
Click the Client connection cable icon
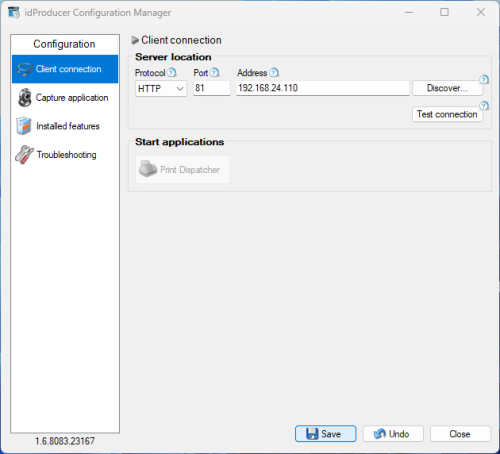click(25, 69)
